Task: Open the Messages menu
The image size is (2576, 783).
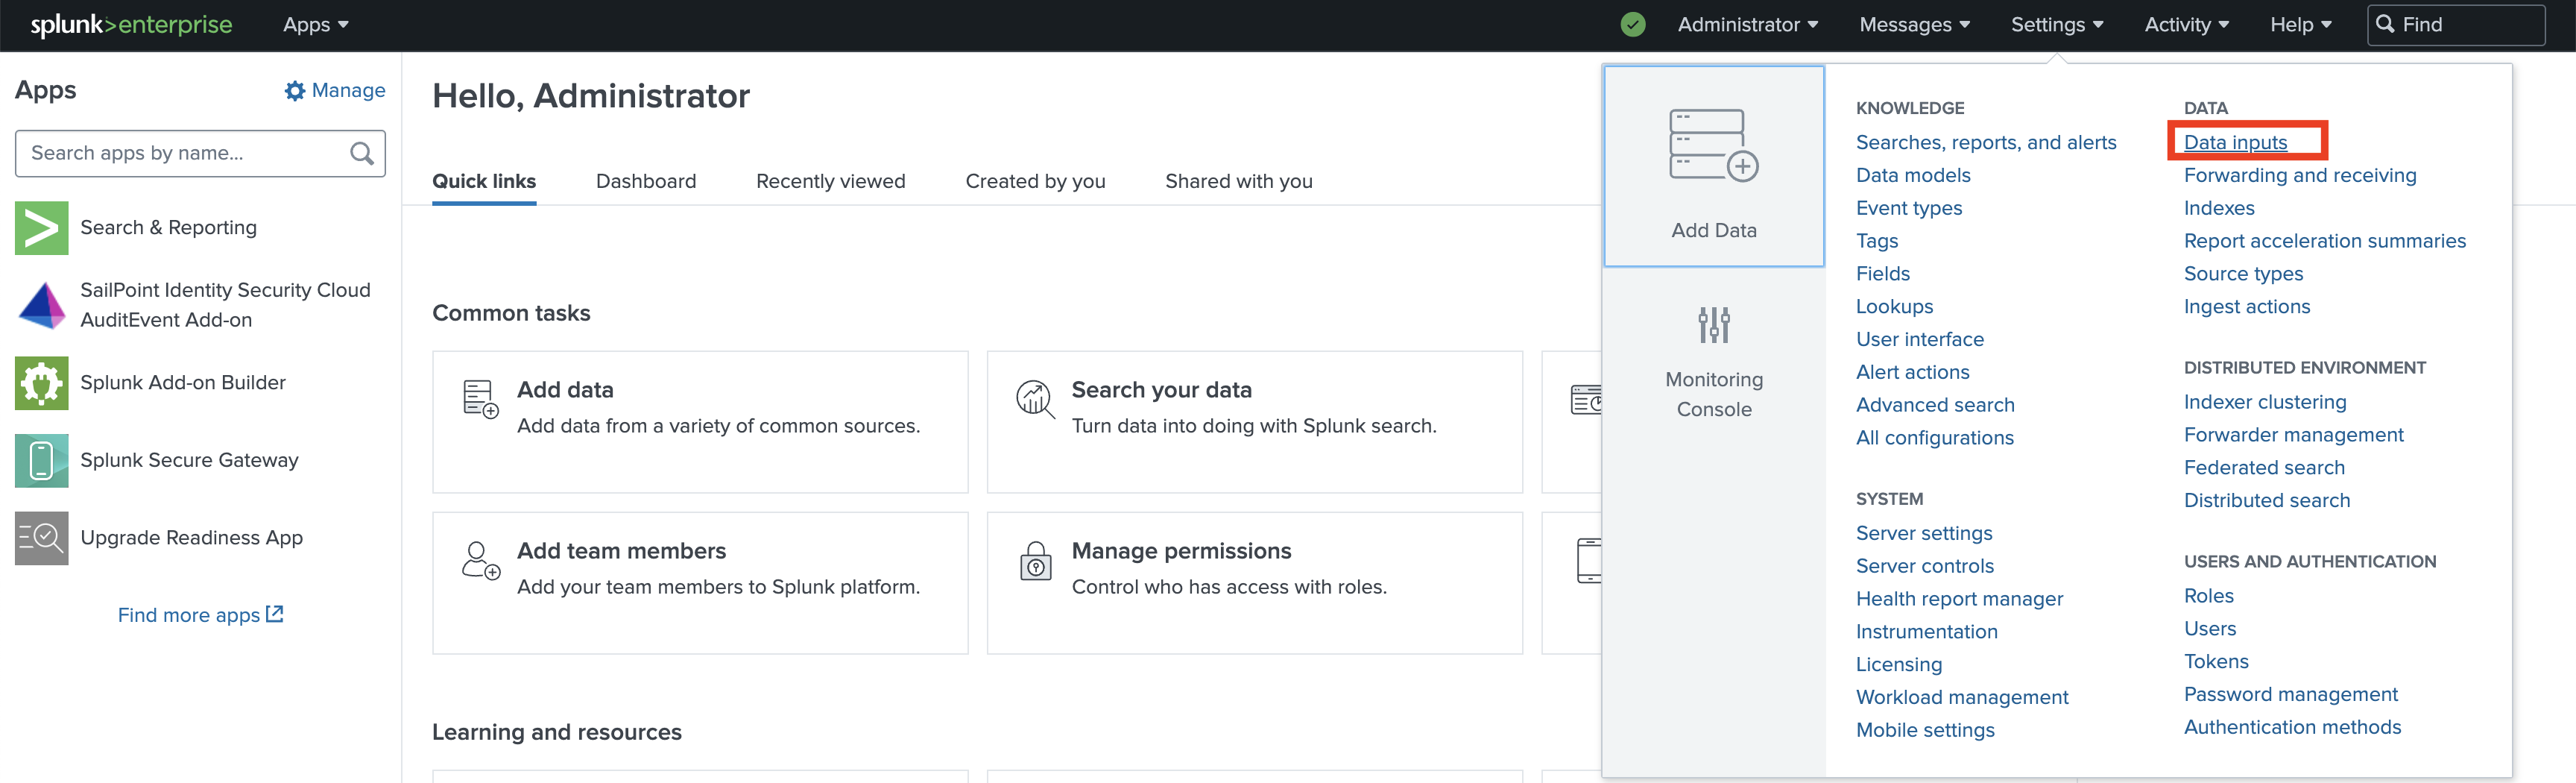Action: (x=1913, y=24)
